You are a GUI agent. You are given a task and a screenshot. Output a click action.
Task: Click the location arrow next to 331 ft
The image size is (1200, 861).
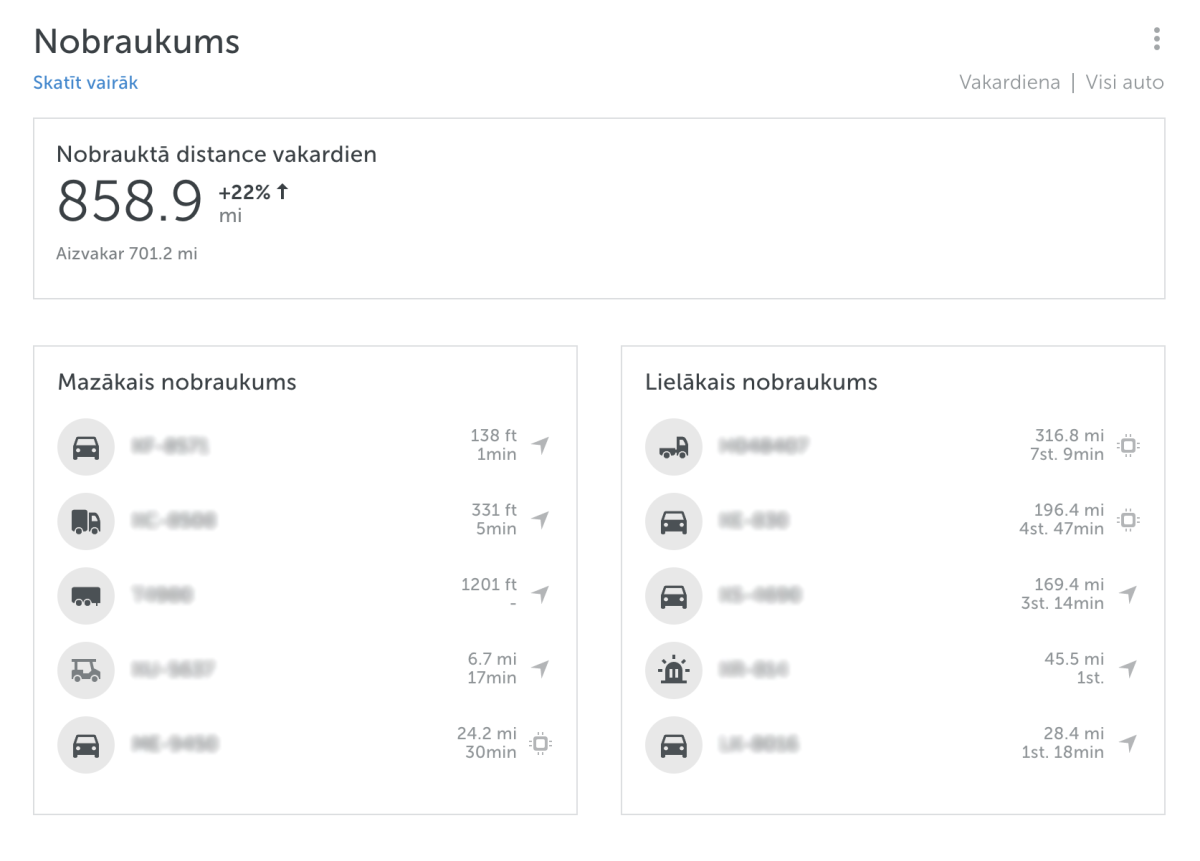pyautogui.click(x=540, y=520)
